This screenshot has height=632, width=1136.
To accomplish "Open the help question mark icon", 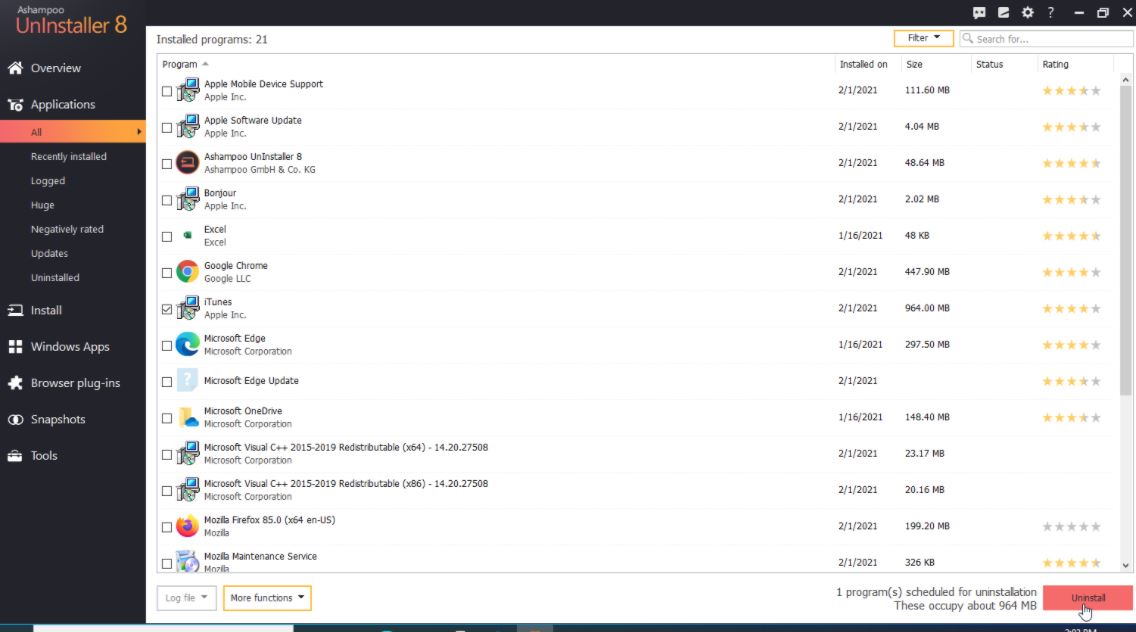I will pos(1051,12).
